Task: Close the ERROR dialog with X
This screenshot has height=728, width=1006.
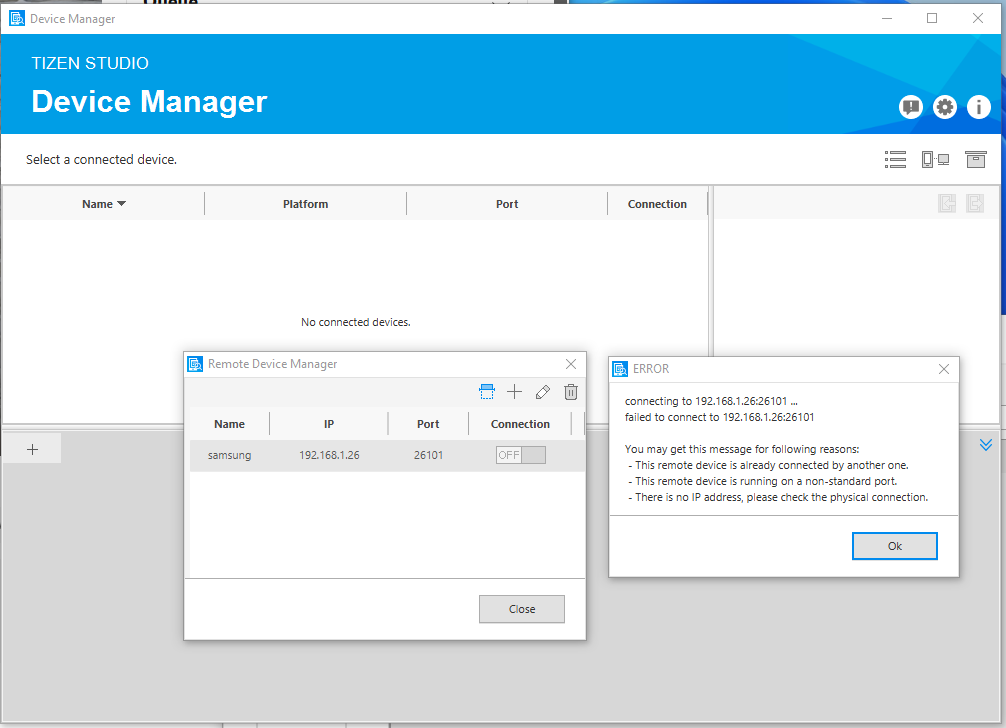Action: [943, 369]
